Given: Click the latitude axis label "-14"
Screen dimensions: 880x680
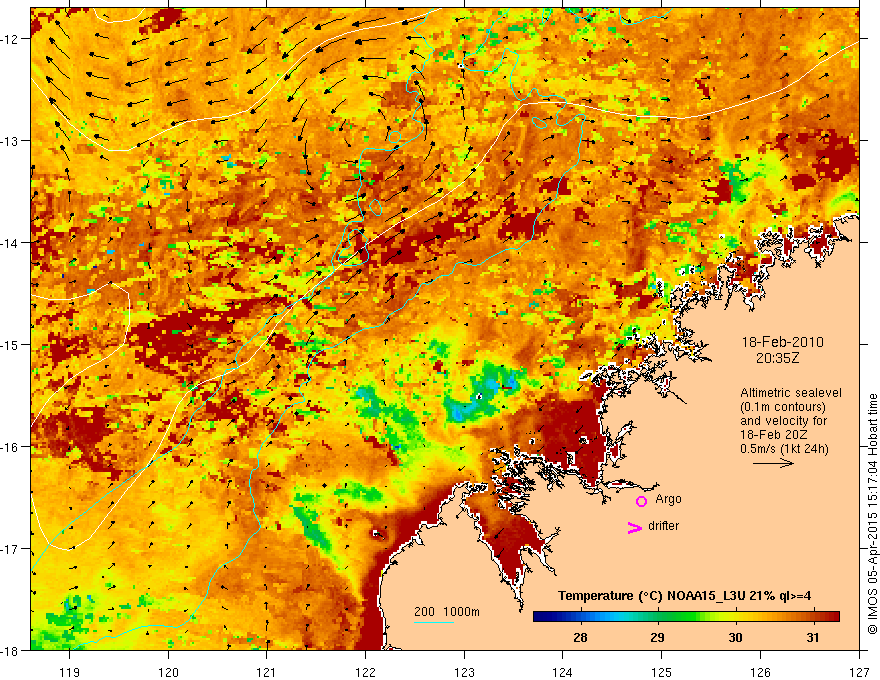Looking at the screenshot, I should click(9, 243).
